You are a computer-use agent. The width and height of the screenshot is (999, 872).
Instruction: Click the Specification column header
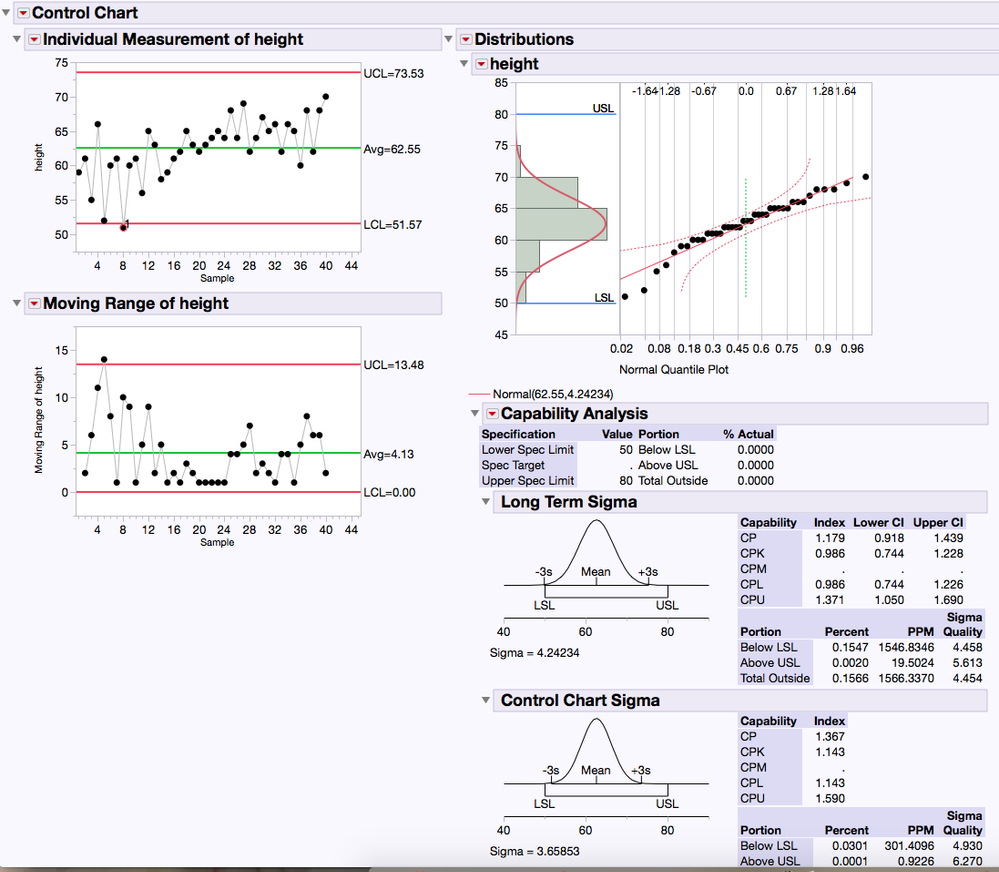[x=518, y=434]
